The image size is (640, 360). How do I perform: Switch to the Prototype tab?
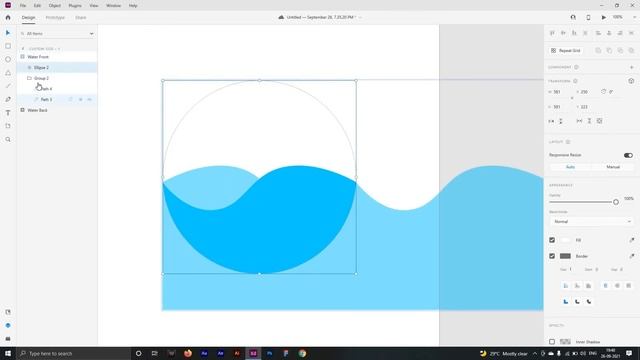pos(55,18)
